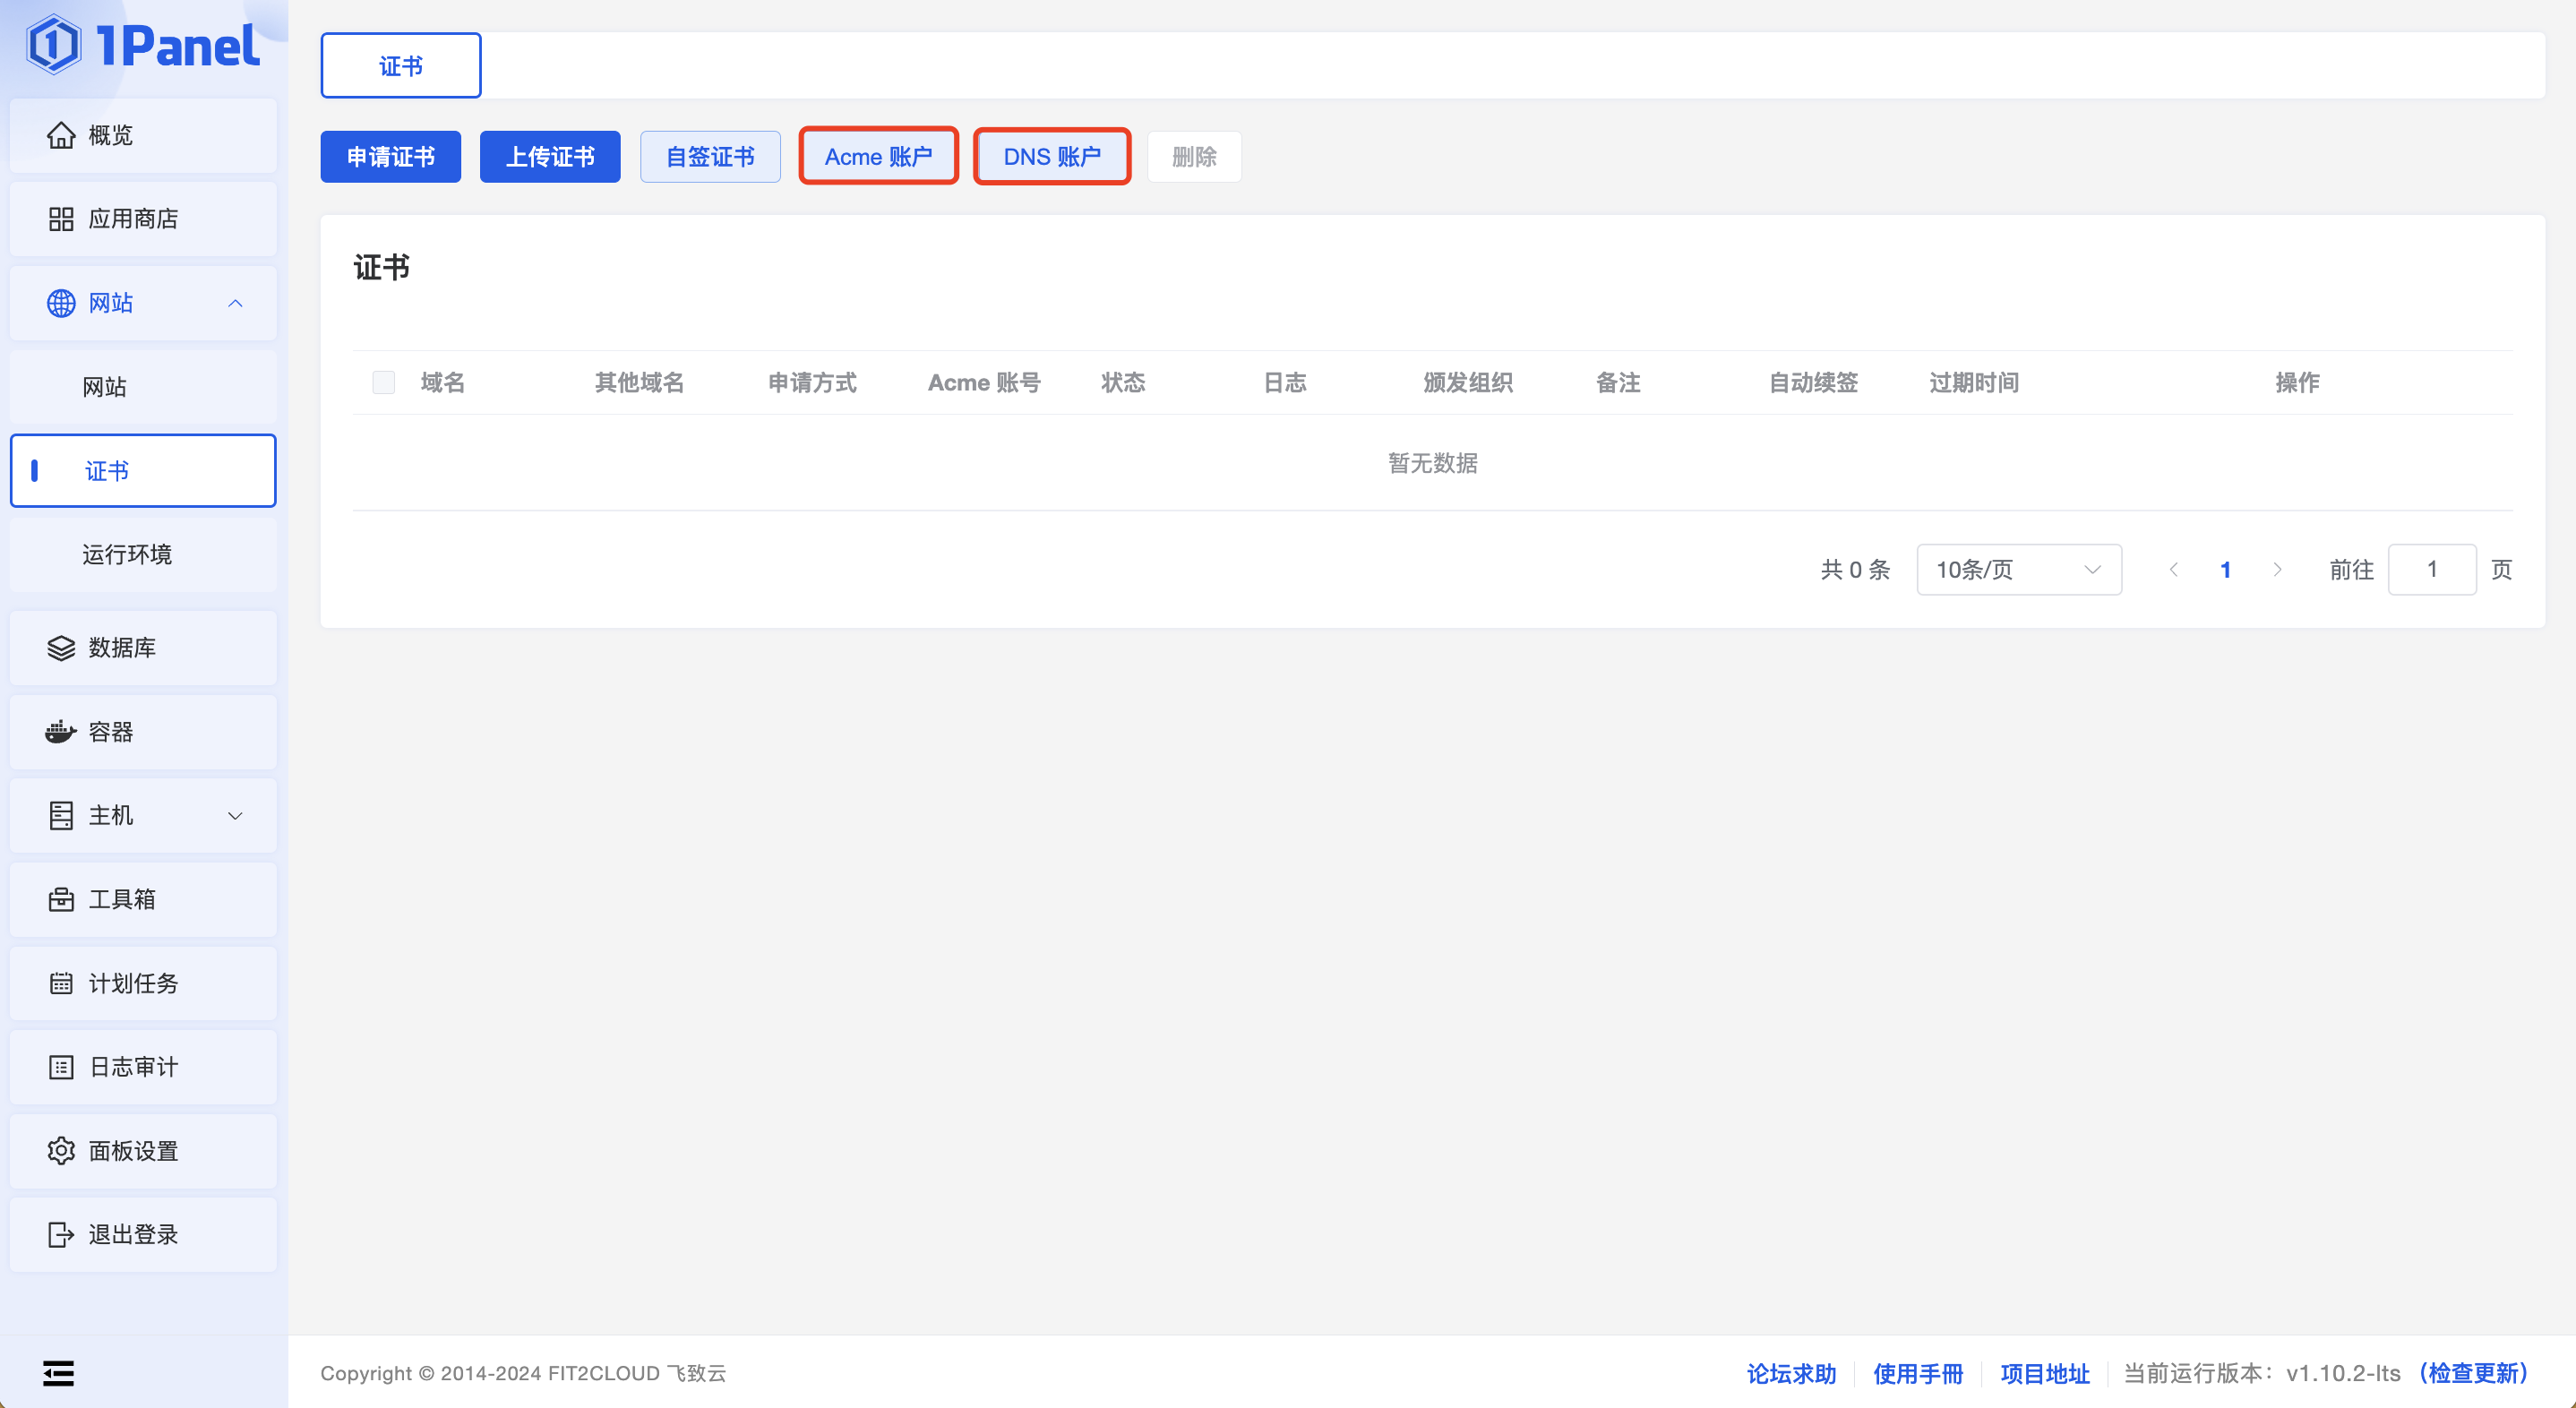Open 运行环境 in the sidebar

143,555
